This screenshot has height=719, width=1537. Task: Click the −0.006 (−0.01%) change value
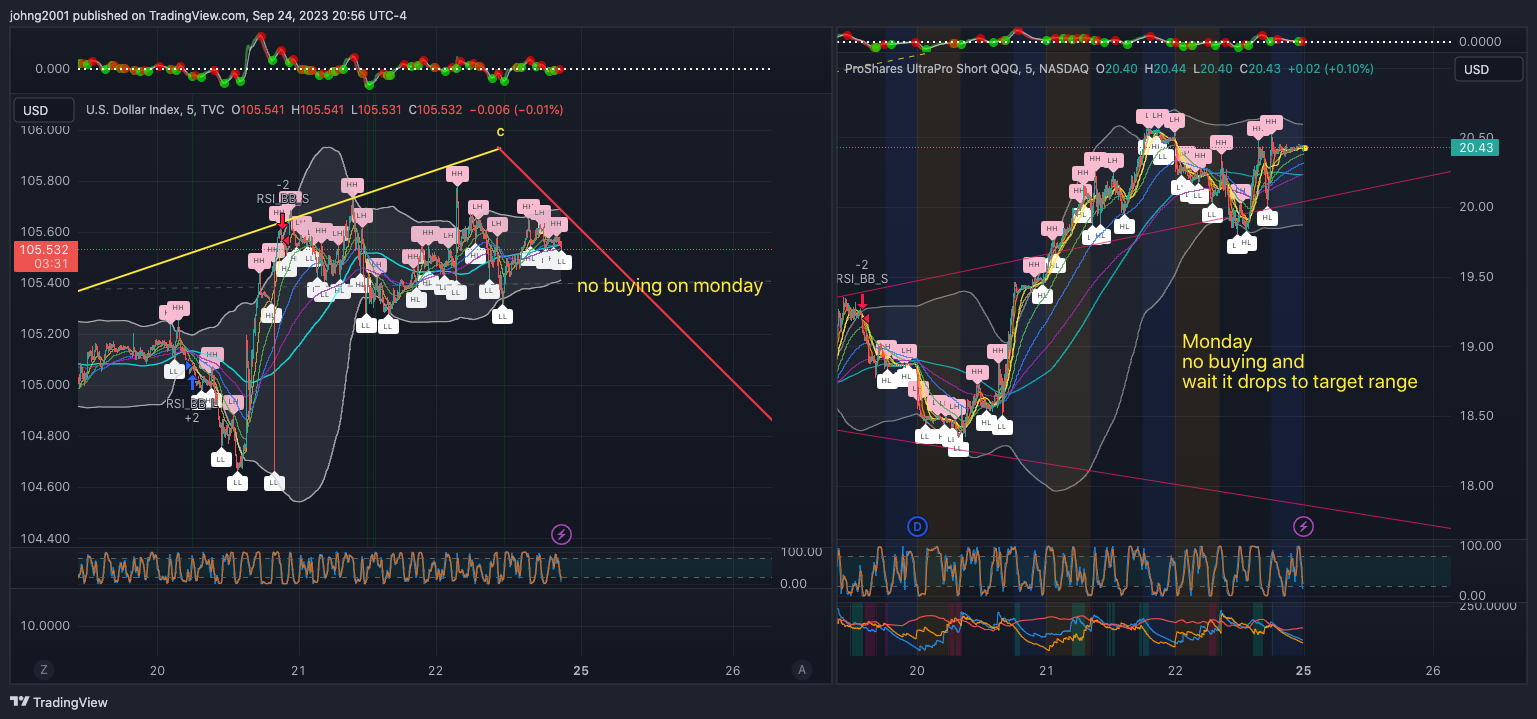pyautogui.click(x=516, y=110)
